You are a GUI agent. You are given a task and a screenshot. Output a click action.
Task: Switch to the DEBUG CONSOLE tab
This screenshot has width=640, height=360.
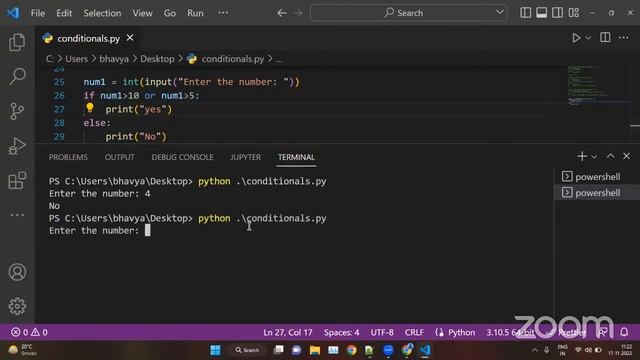coord(182,157)
